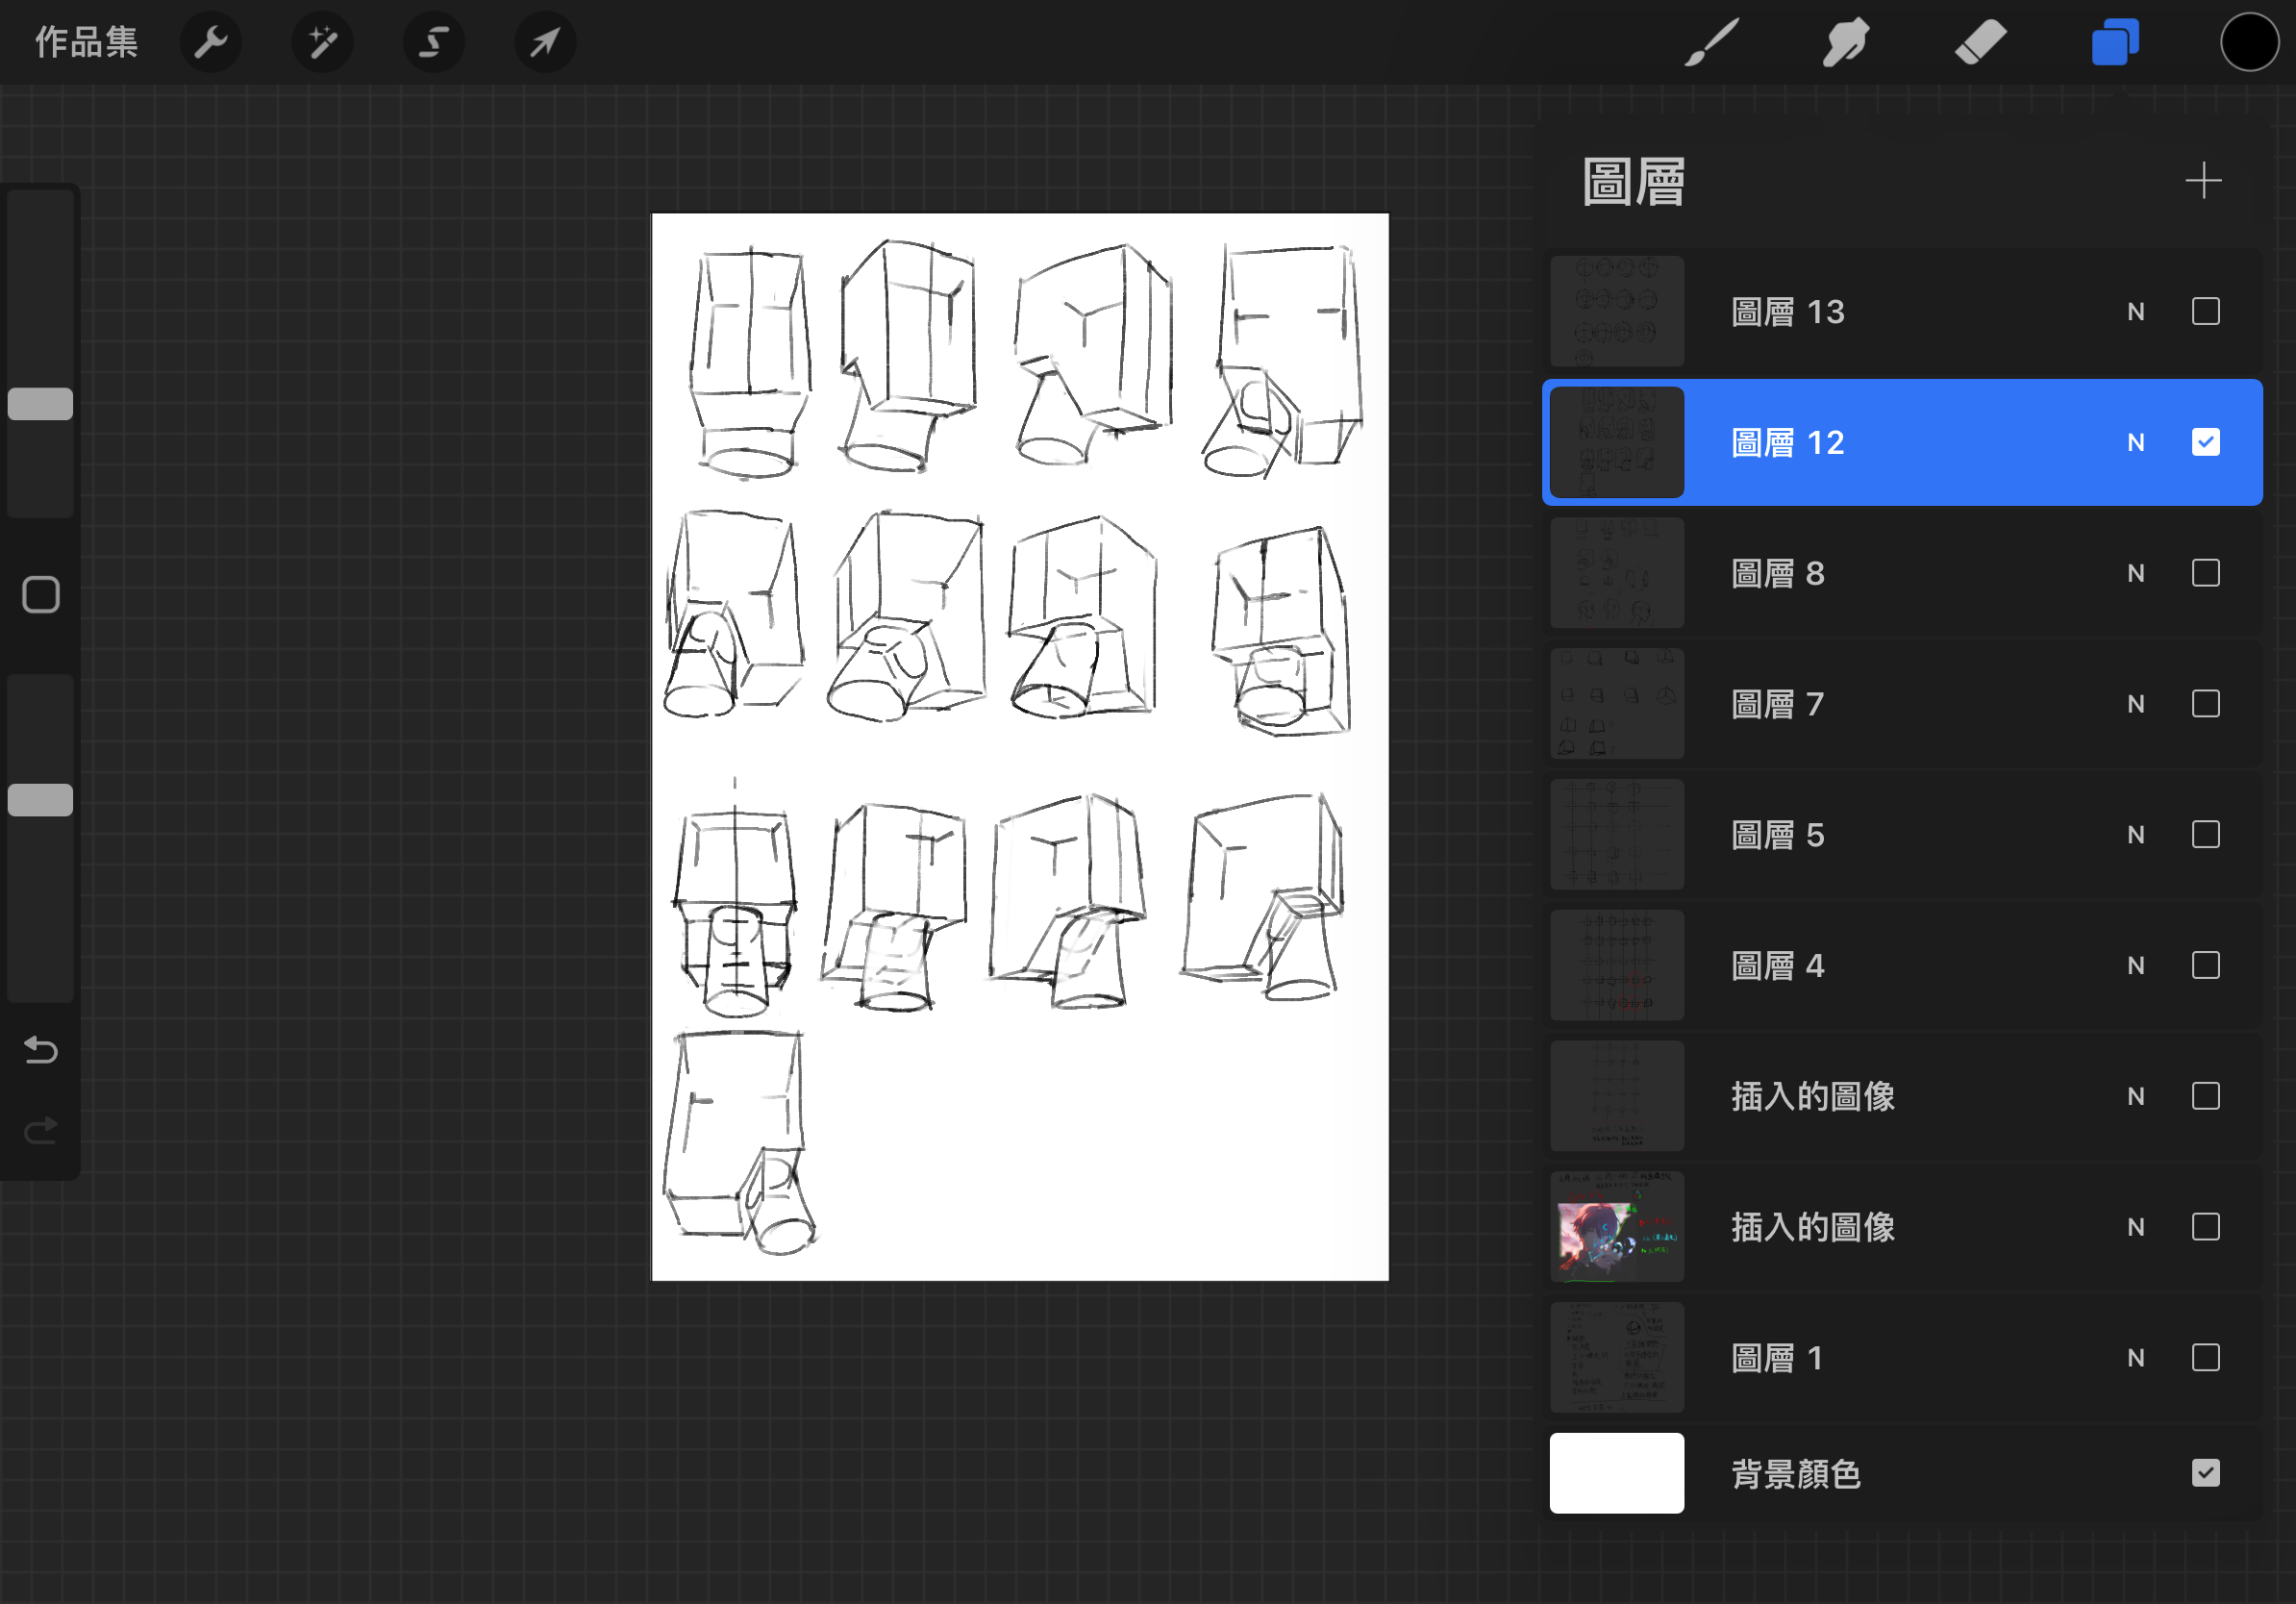Screen dimensions: 2296x1604
Task: Tap the colorful 插入的圖像 thumbnail
Action: pos(1616,1227)
